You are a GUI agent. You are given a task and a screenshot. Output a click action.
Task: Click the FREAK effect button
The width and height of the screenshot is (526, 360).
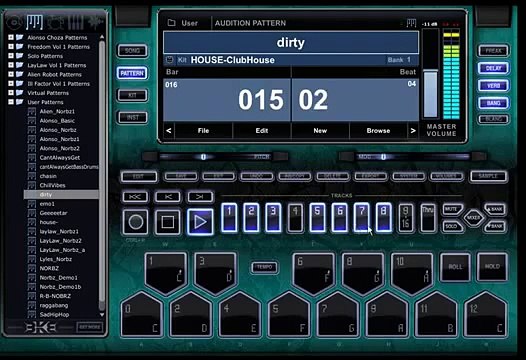[493, 51]
